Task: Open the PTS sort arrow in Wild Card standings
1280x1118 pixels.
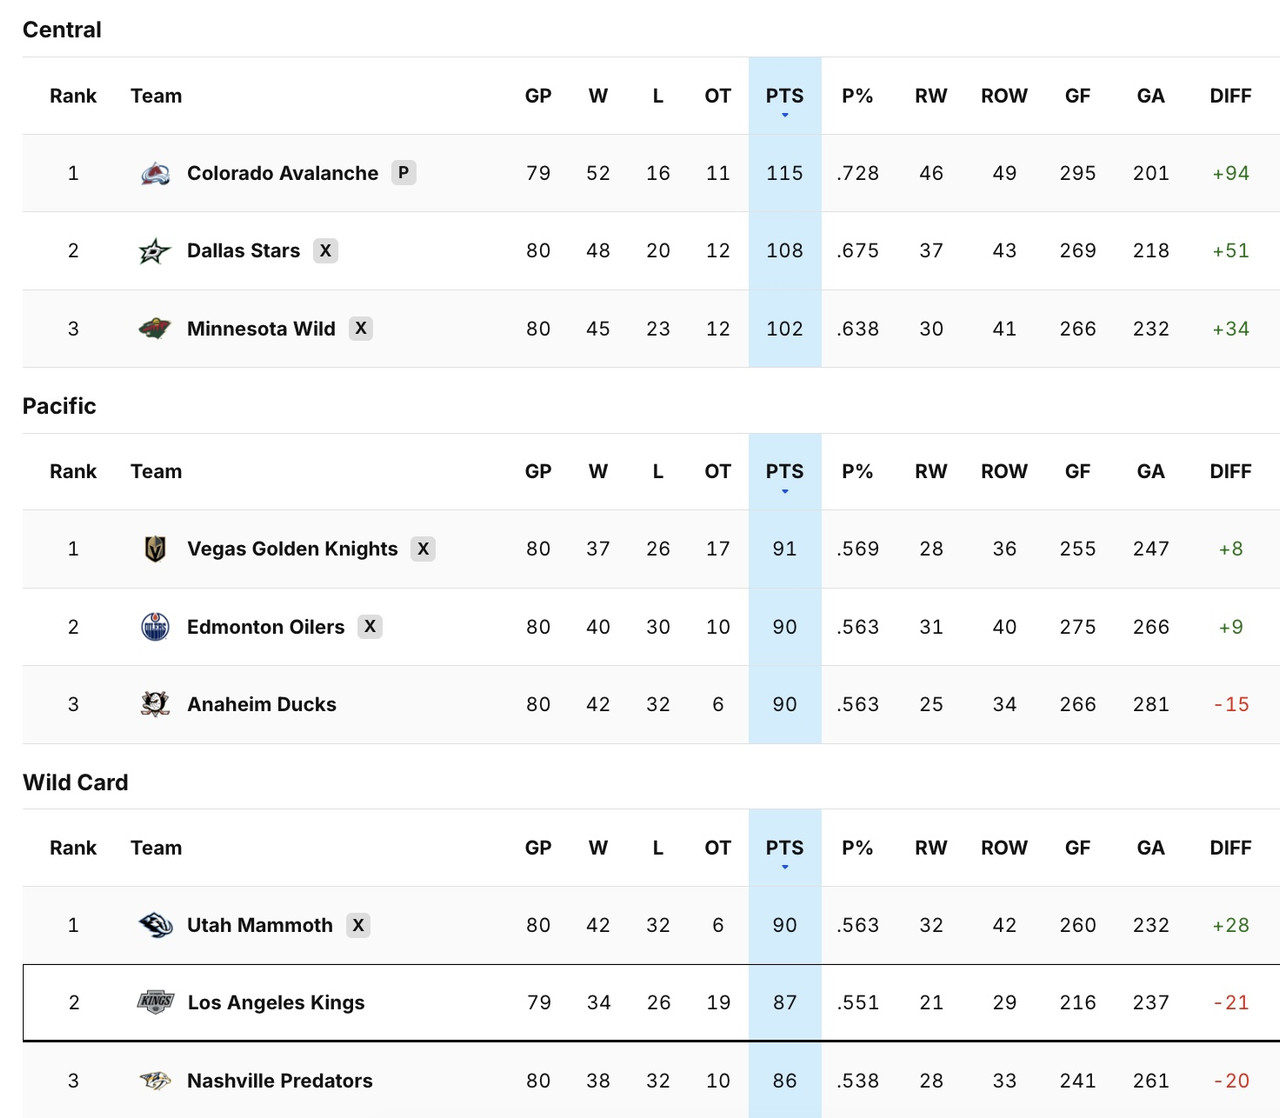Action: [x=785, y=865]
